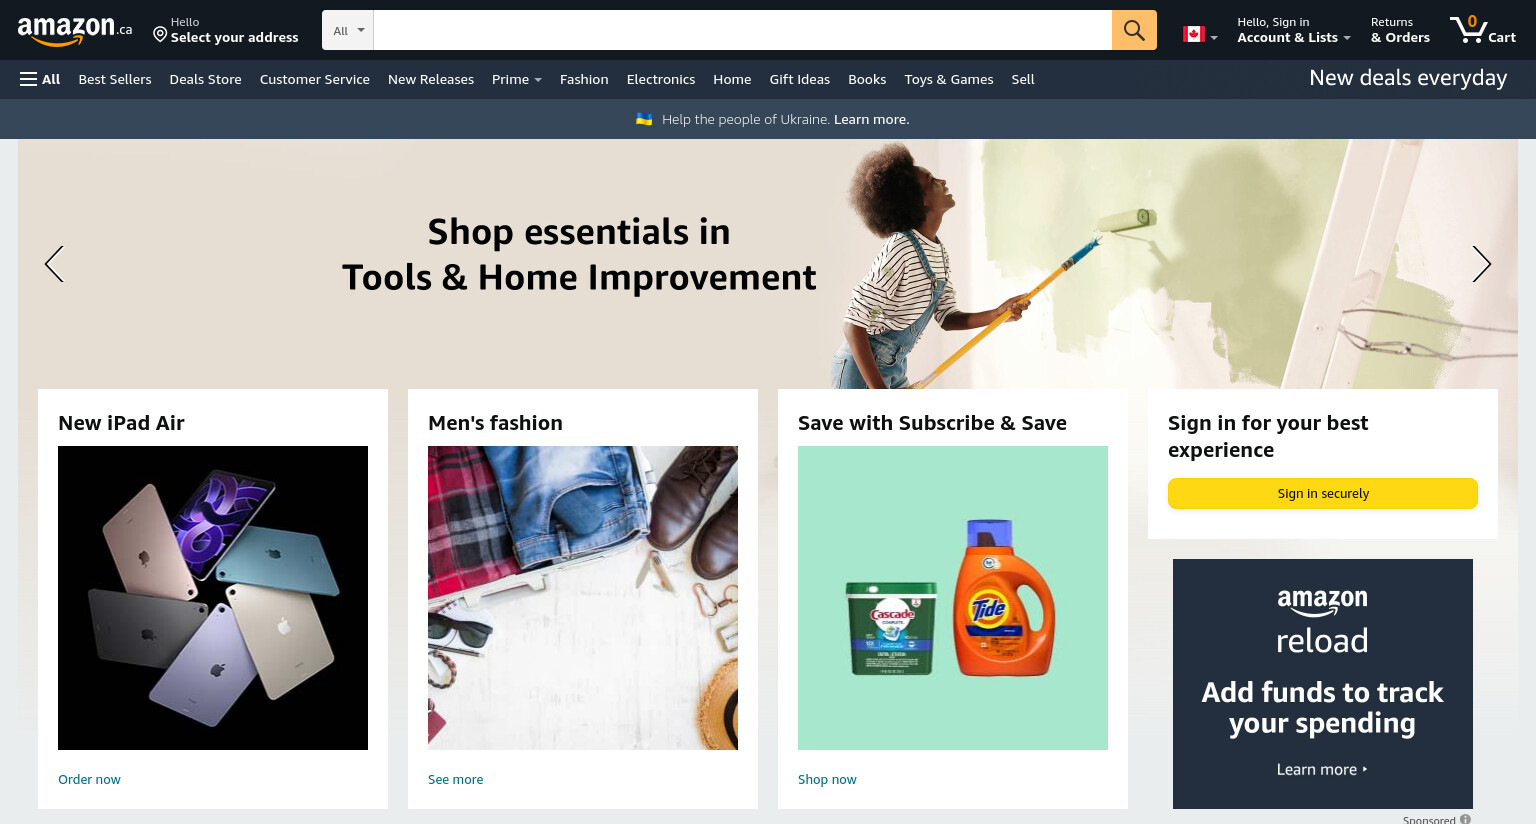Click the Canadian flag language selector

coord(1200,34)
